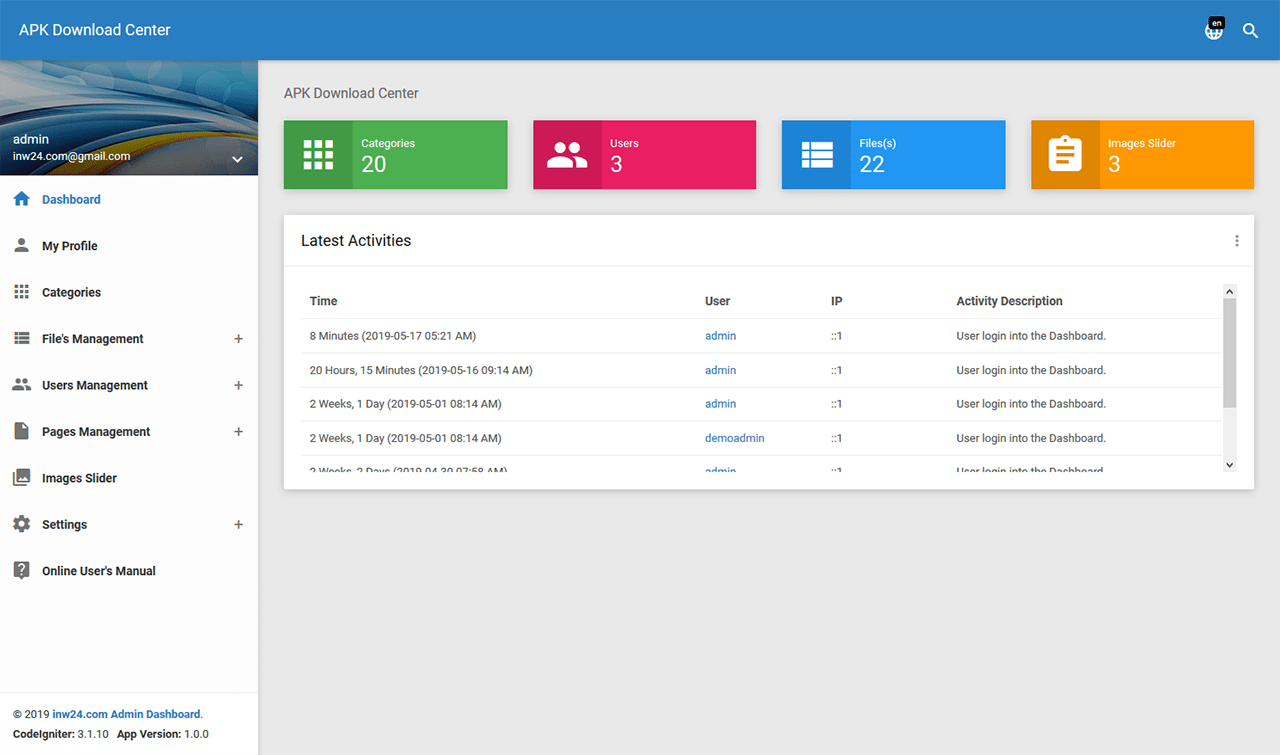1280x755 pixels.
Task: Click the Dashboard home icon
Action: 22,199
